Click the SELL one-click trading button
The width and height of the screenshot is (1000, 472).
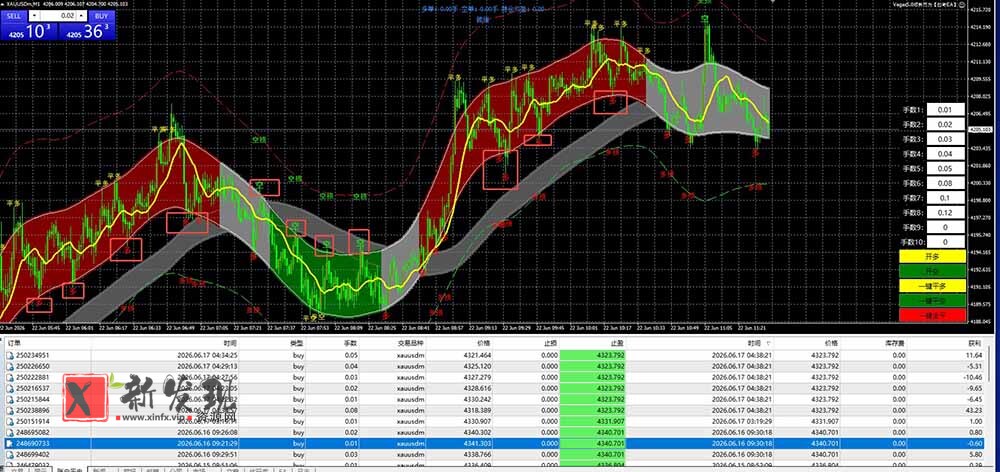click(x=15, y=15)
